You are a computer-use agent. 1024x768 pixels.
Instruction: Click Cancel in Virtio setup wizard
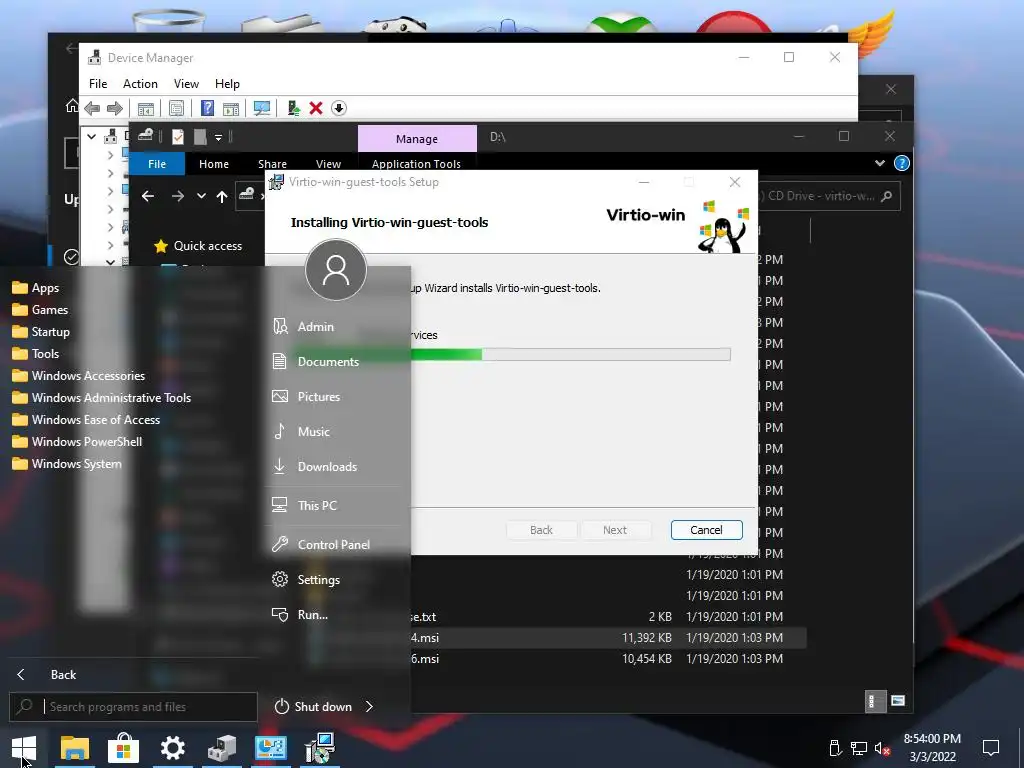tap(707, 530)
